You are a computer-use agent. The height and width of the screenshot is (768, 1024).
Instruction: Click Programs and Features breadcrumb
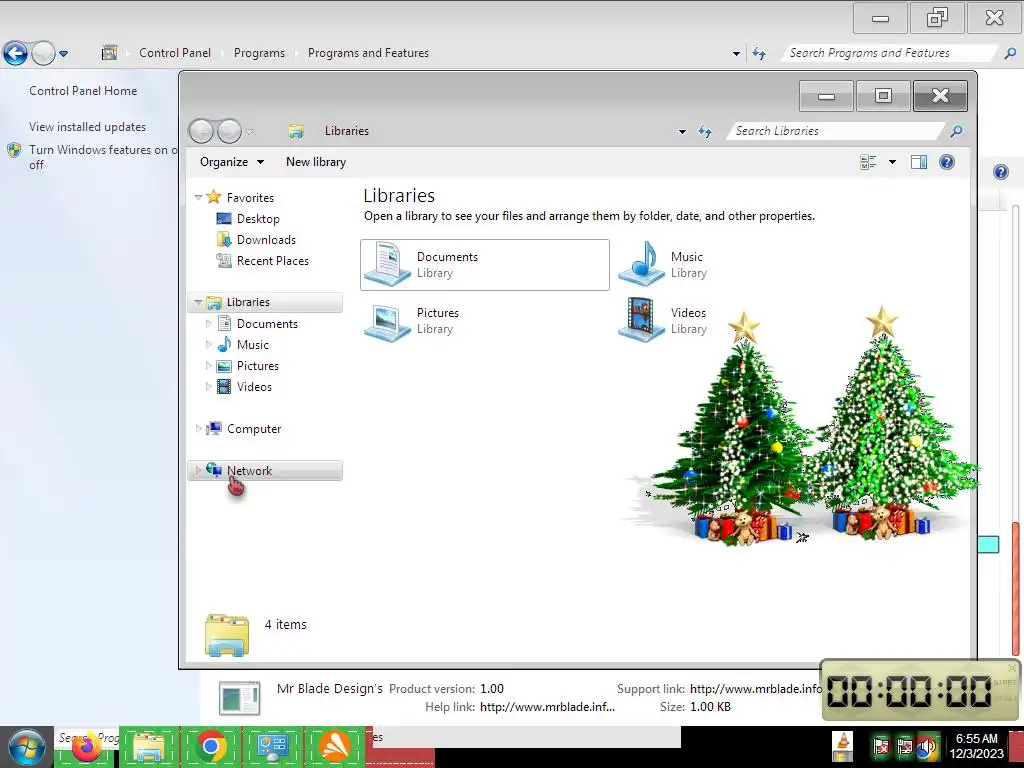click(x=368, y=53)
